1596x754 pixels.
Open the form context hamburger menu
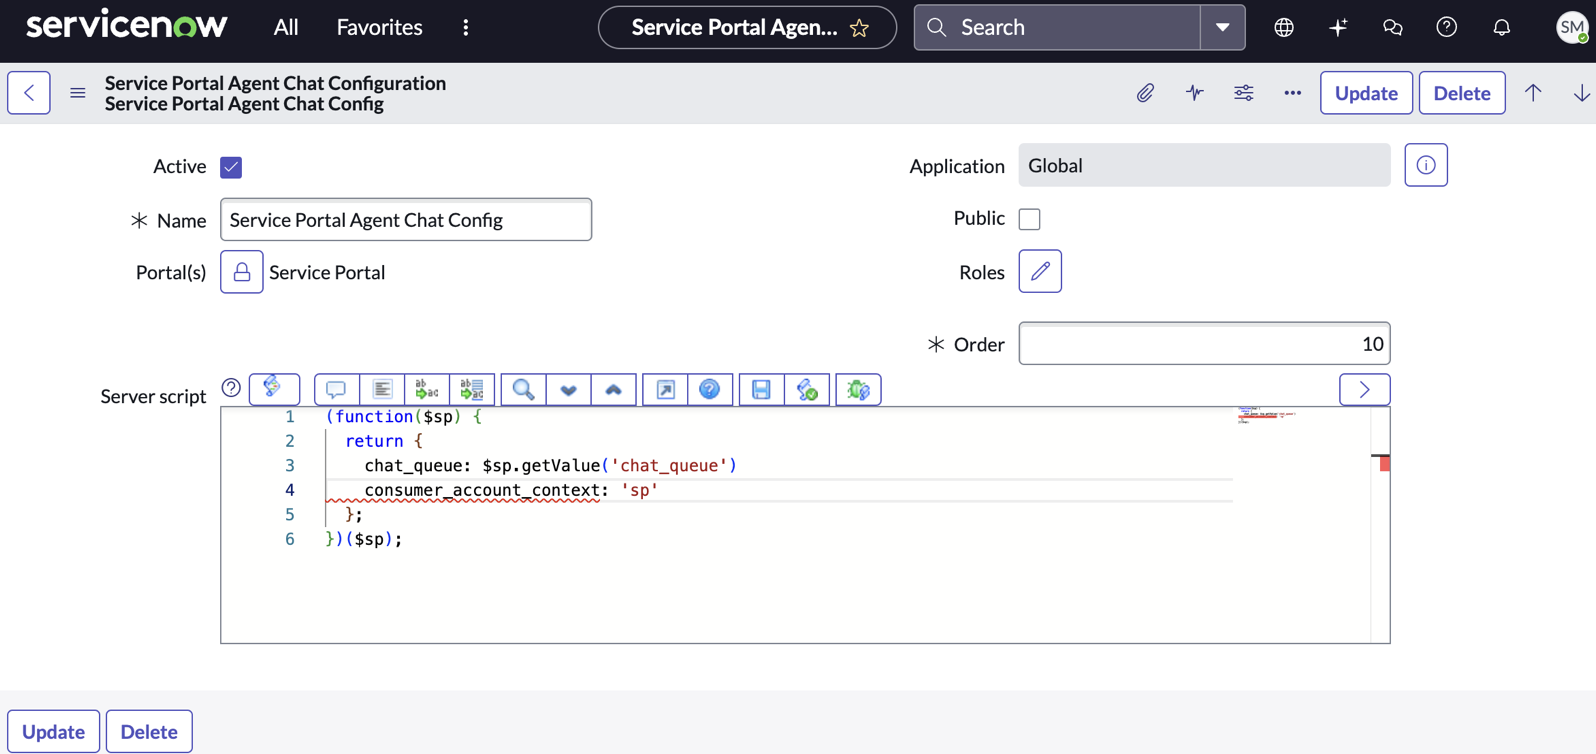coord(78,93)
